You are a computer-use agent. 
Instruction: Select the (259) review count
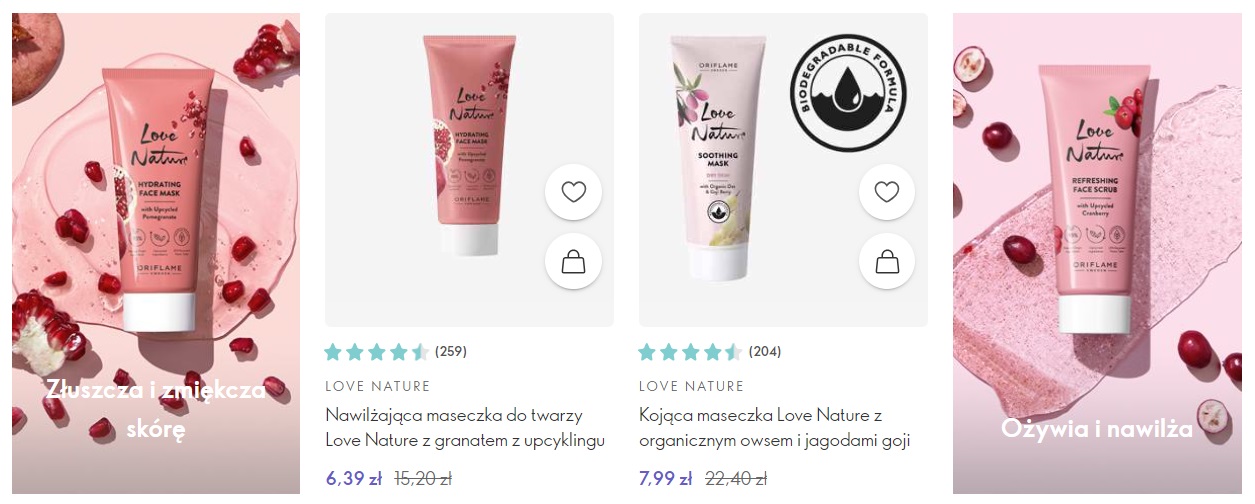(x=451, y=352)
